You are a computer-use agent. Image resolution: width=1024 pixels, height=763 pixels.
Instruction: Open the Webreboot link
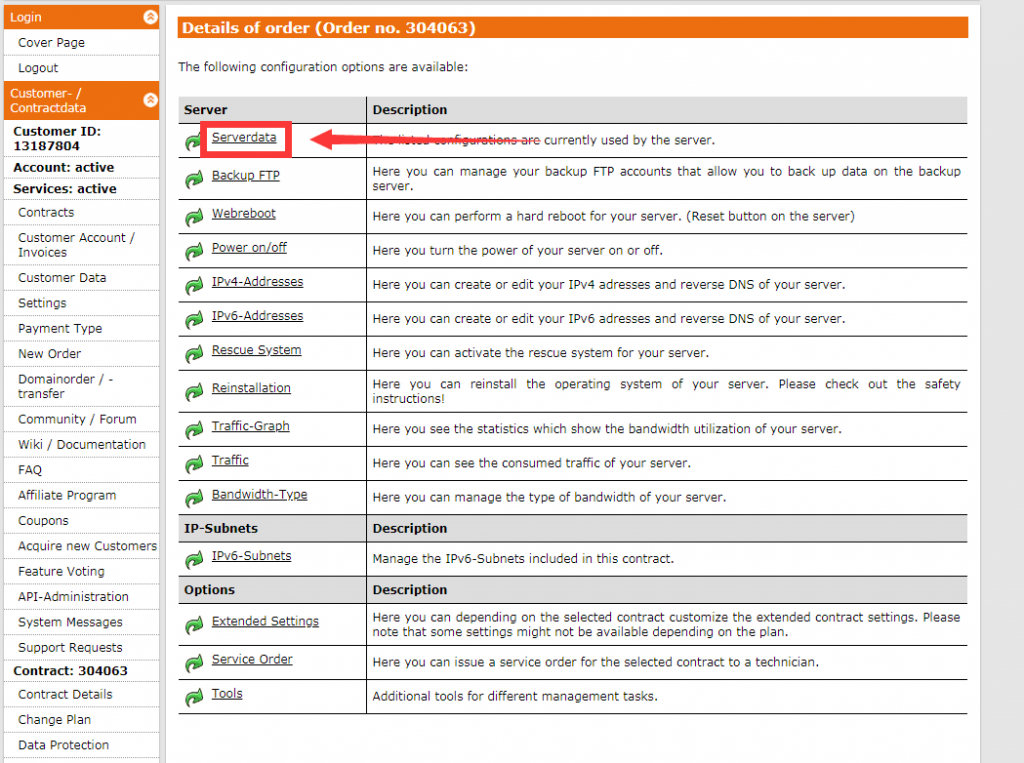point(244,213)
